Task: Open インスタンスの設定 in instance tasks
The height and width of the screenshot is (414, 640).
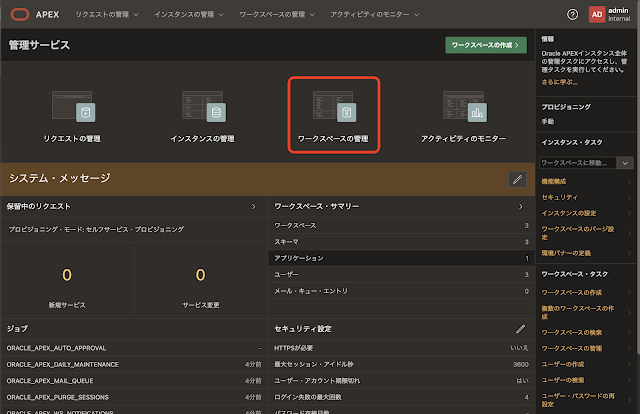Action: pos(569,213)
